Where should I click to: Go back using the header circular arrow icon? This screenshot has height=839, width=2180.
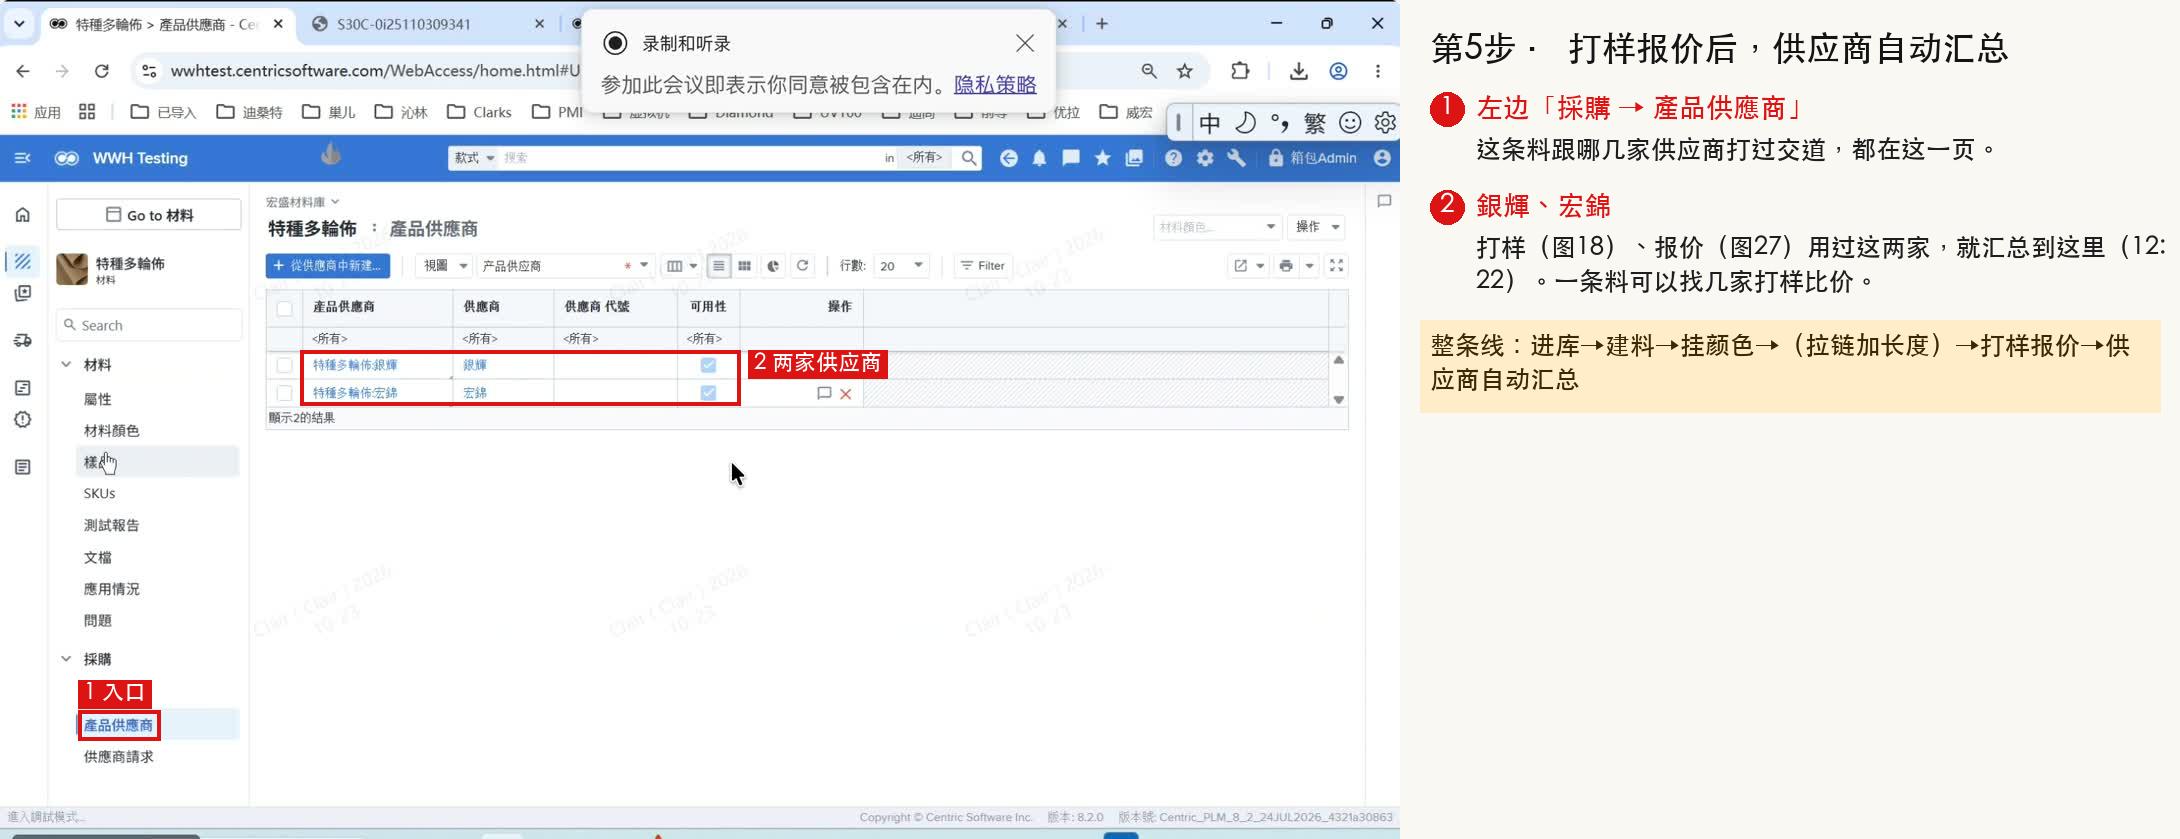[1008, 158]
